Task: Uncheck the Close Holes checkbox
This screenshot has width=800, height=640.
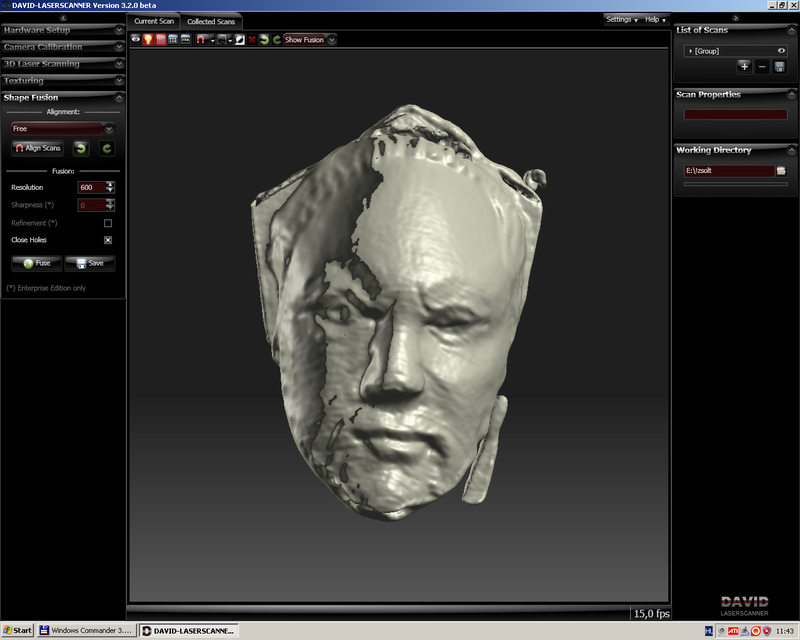Action: [x=108, y=240]
